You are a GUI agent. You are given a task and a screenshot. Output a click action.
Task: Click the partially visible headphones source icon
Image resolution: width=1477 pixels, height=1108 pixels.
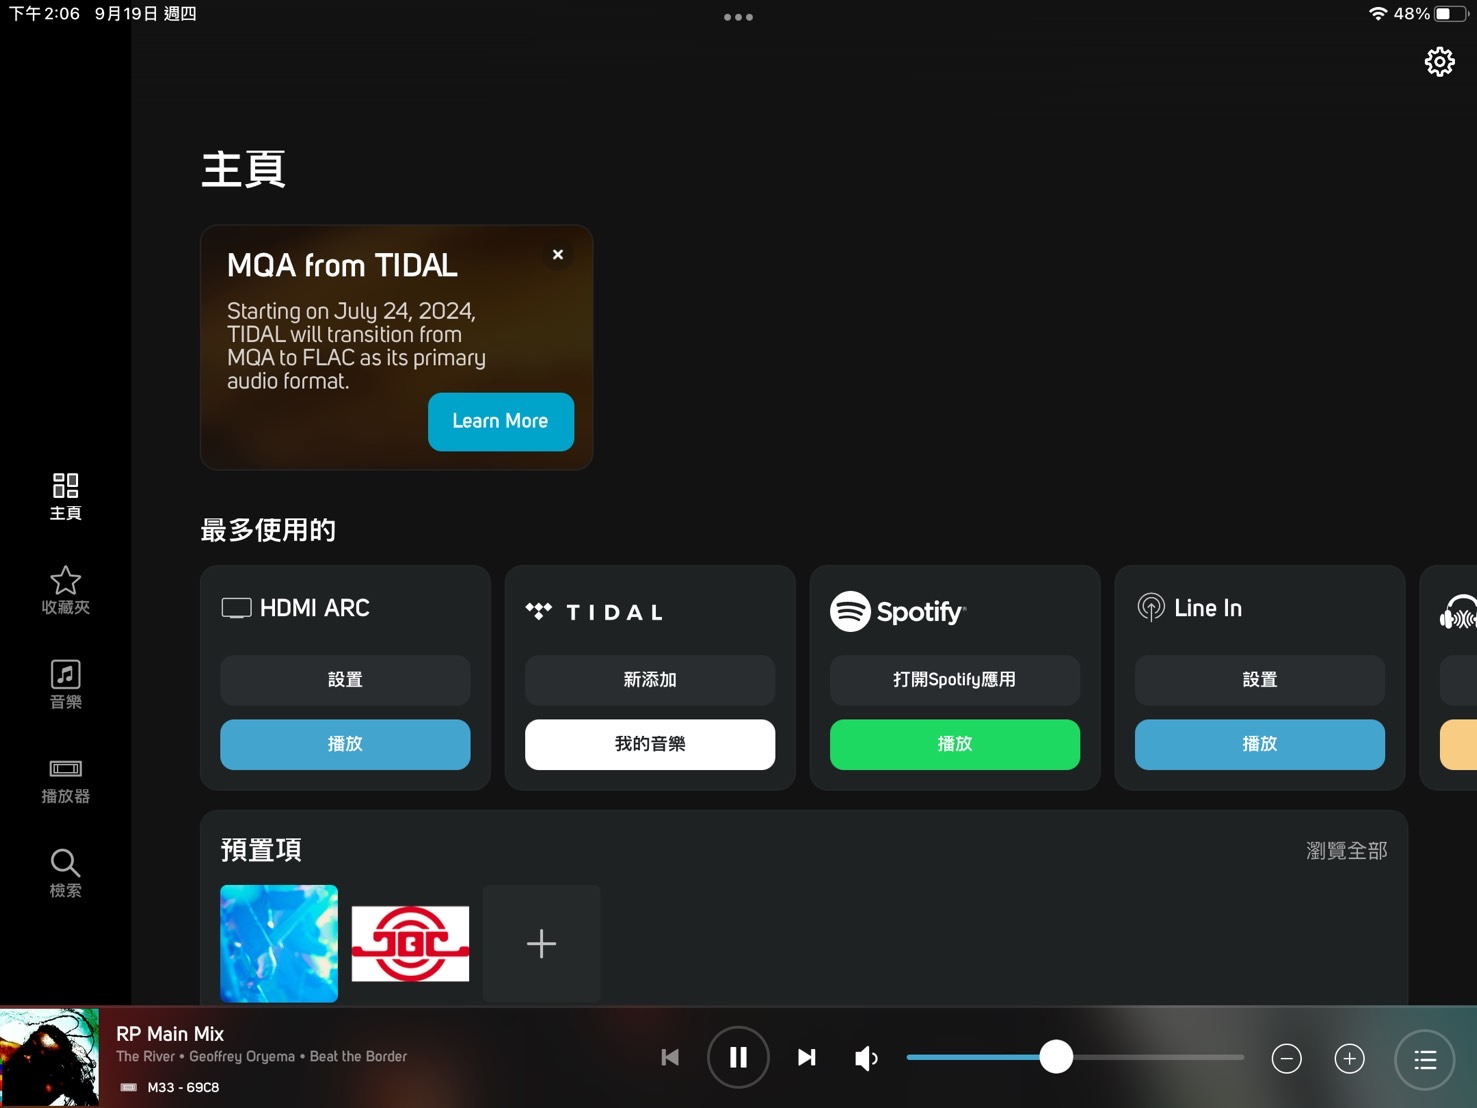coord(1458,611)
